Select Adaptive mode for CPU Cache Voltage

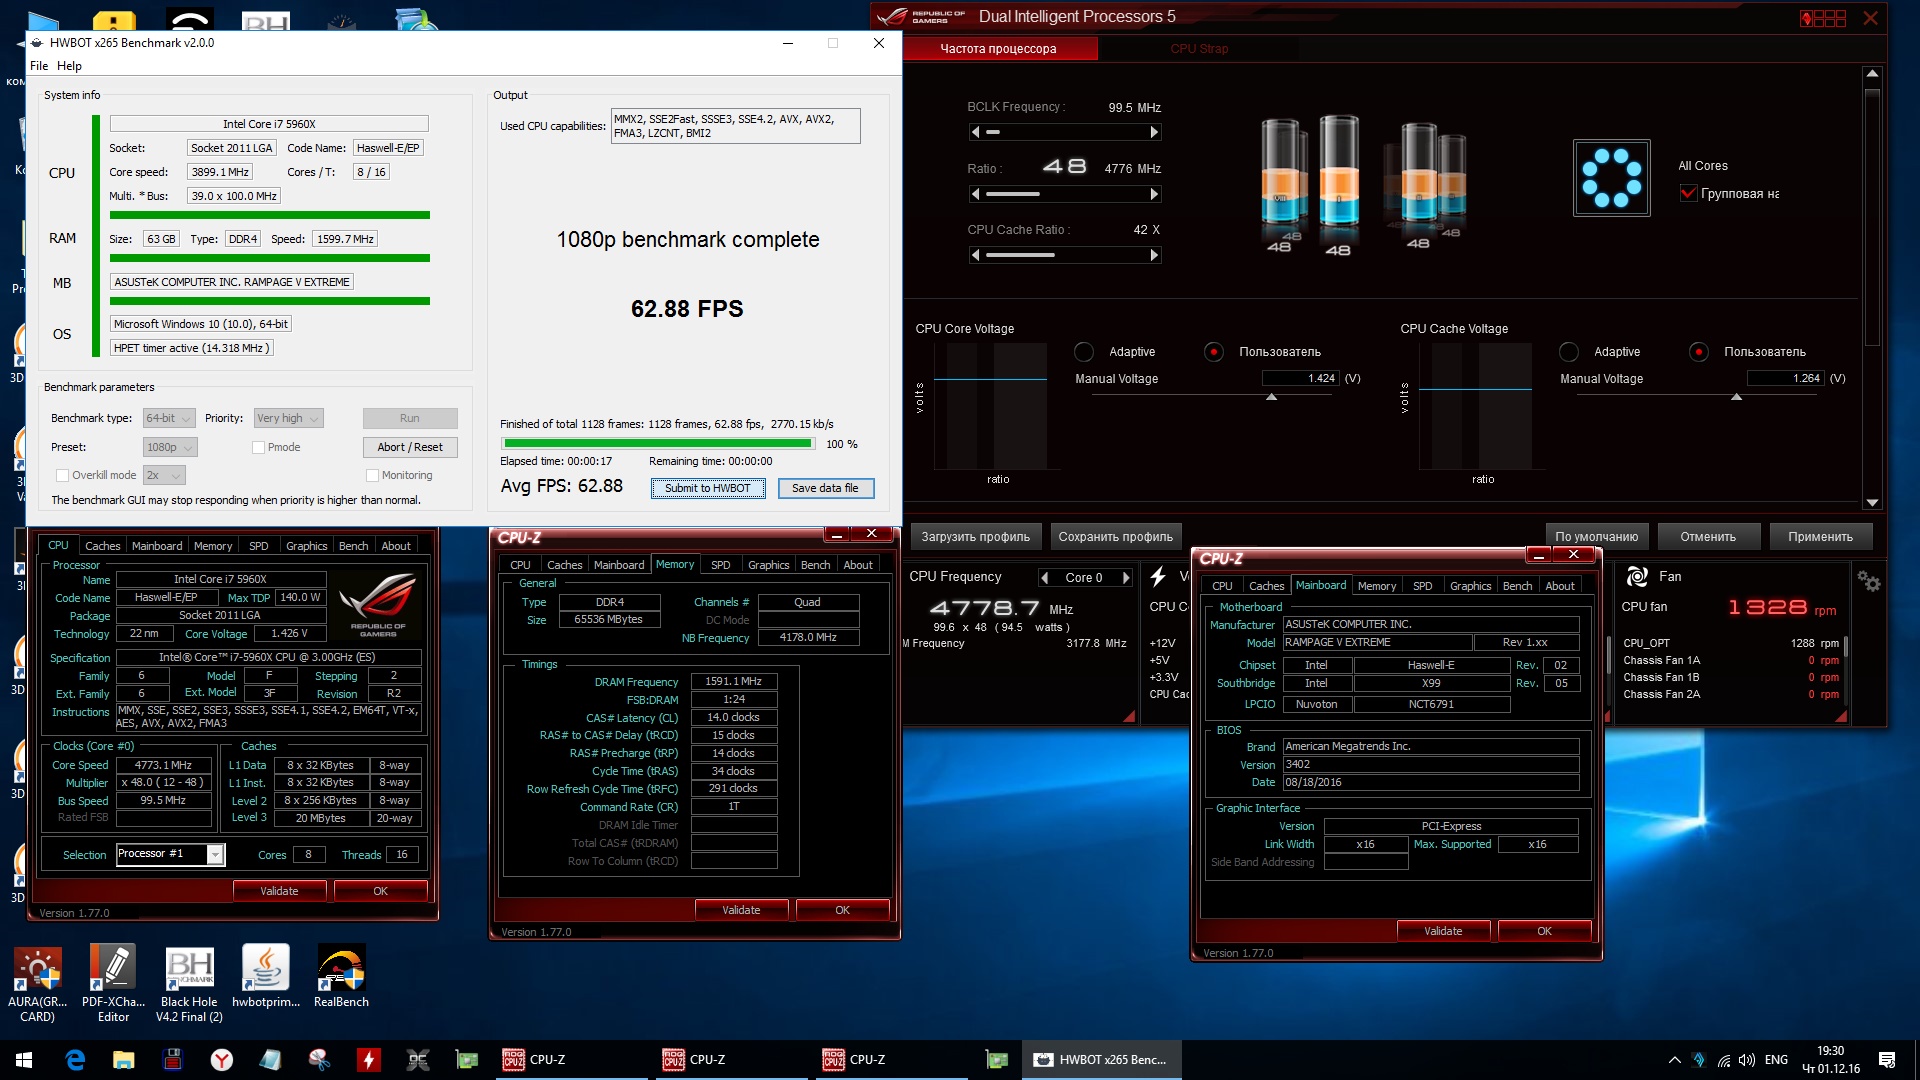(x=1569, y=352)
